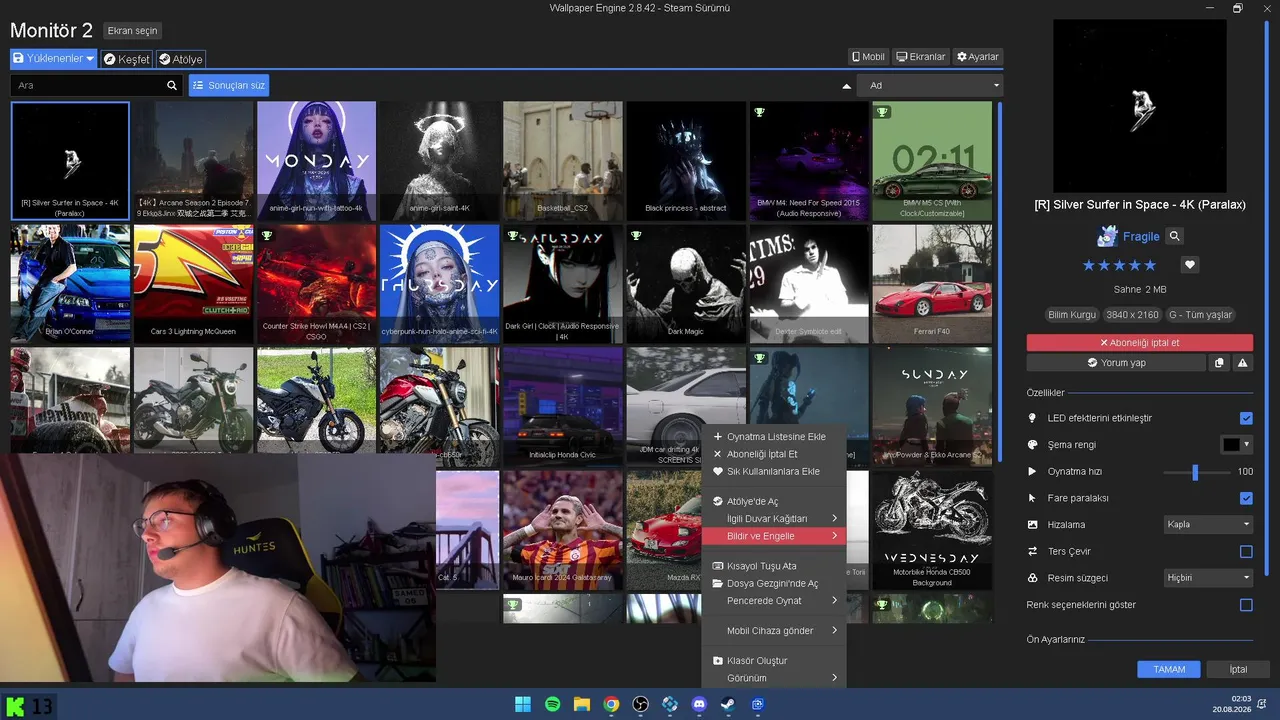Click the Fragile author avatar icon
The image size is (1280, 720).
(x=1107, y=236)
